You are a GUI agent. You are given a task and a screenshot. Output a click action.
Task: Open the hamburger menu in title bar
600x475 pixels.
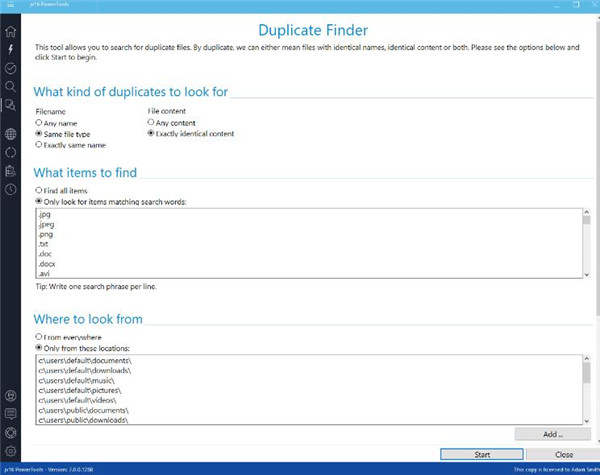click(x=10, y=5)
